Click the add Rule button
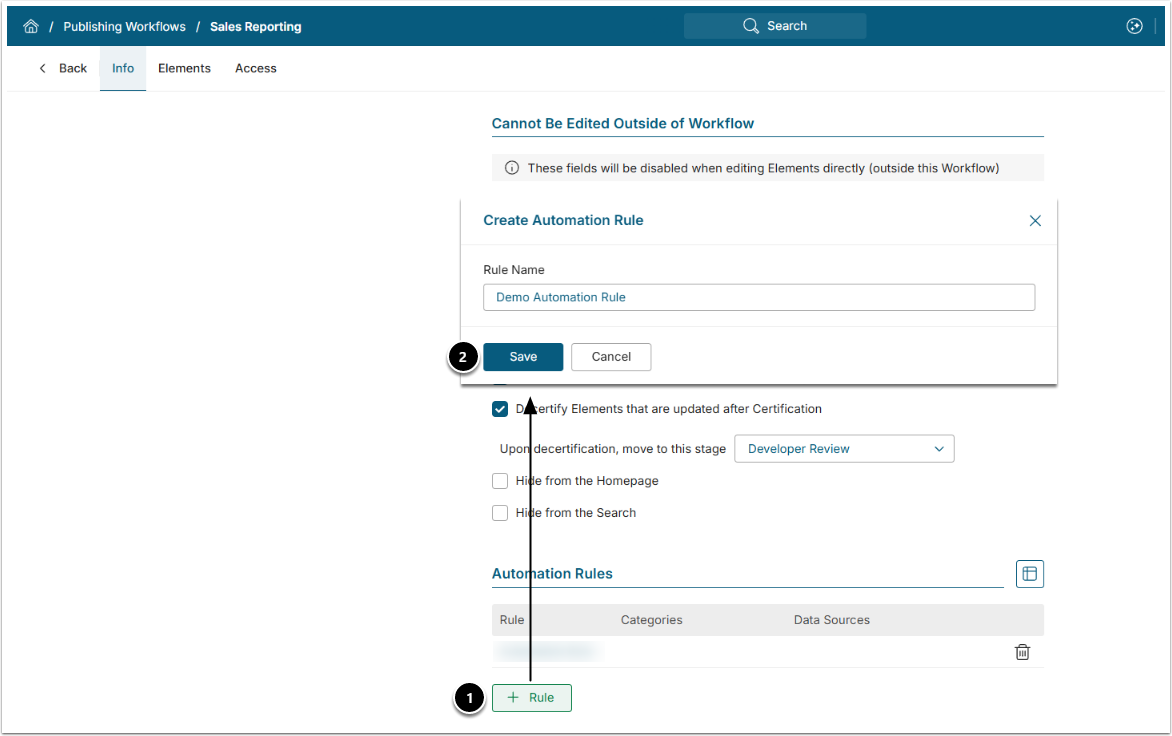 [x=531, y=698]
